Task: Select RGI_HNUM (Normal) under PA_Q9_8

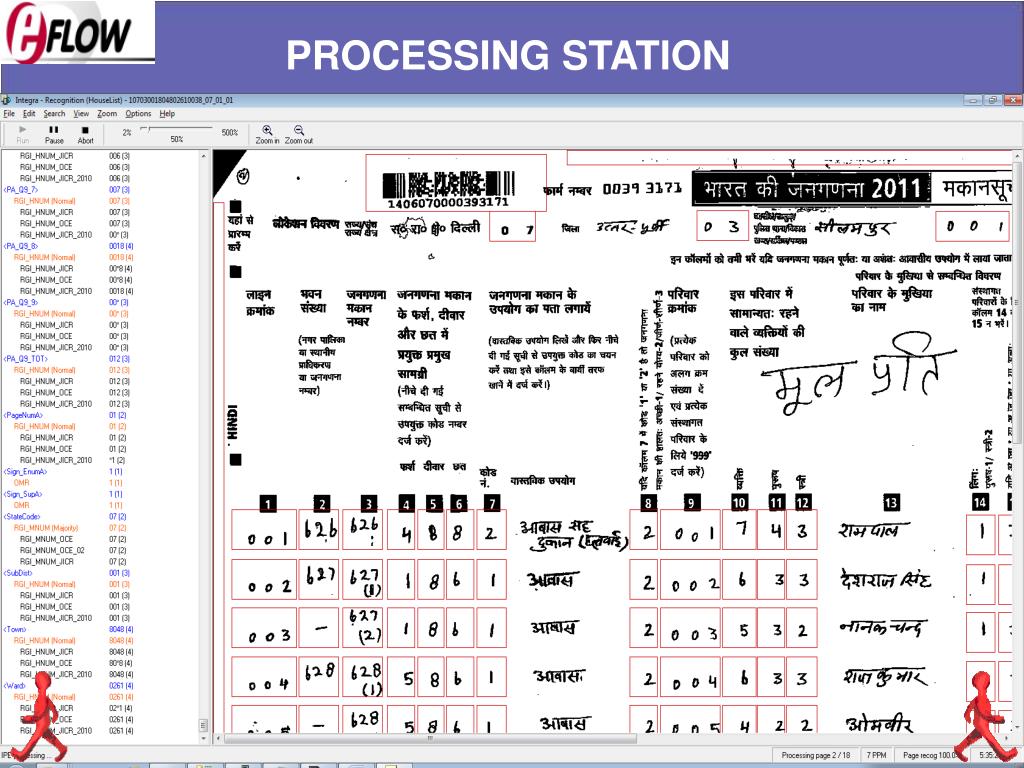Action: (44, 257)
